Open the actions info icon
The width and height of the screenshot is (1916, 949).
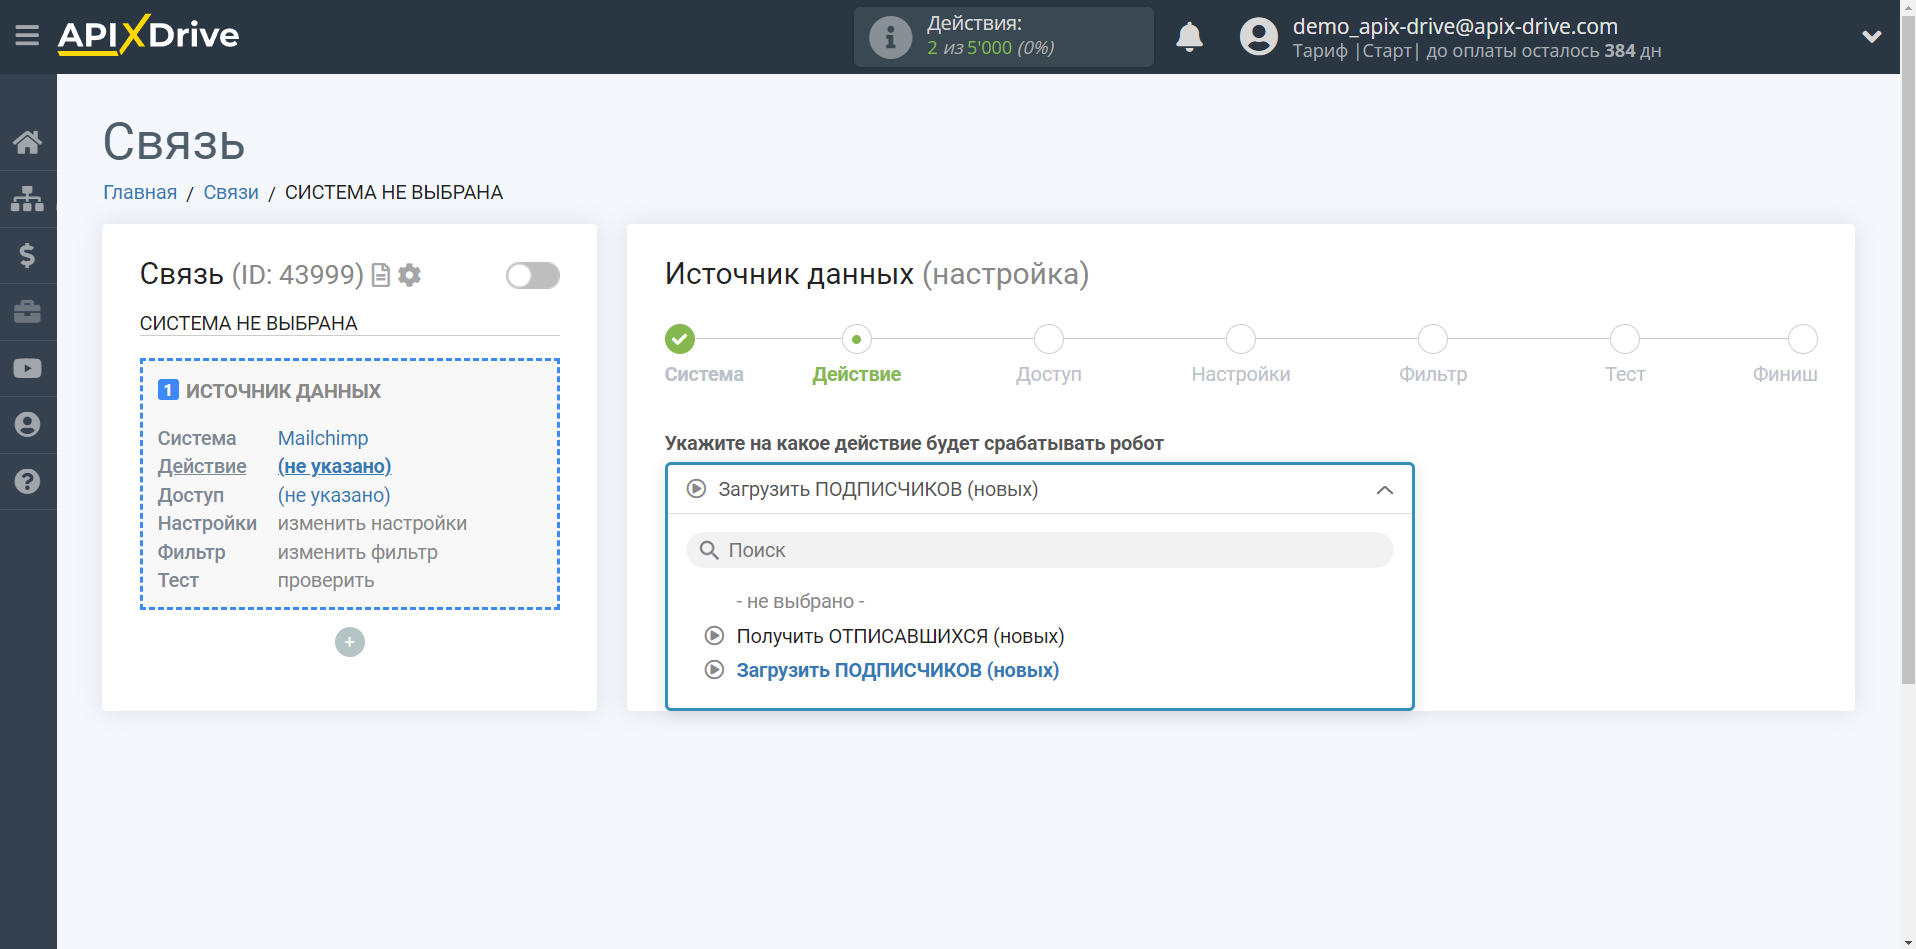(x=890, y=37)
